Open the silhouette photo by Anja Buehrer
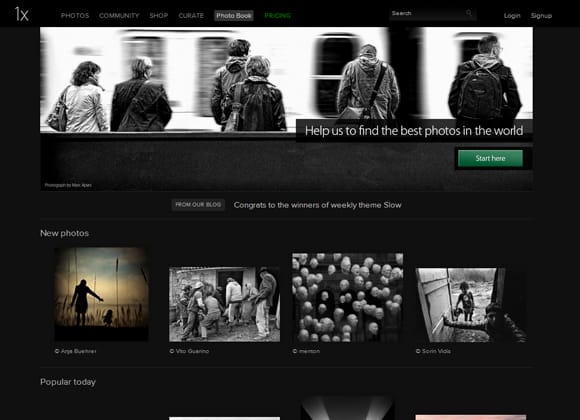The image size is (580, 420). click(102, 294)
